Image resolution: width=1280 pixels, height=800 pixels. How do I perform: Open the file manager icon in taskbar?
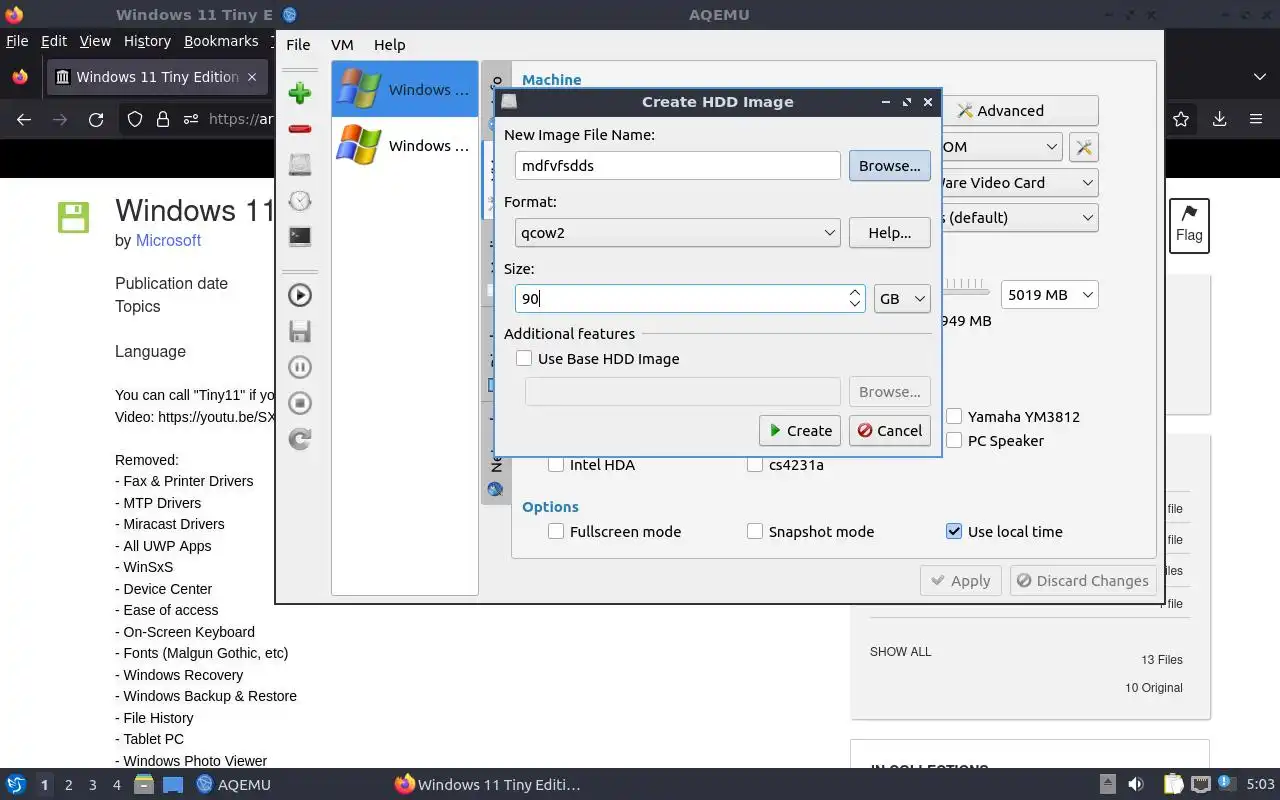(143, 784)
